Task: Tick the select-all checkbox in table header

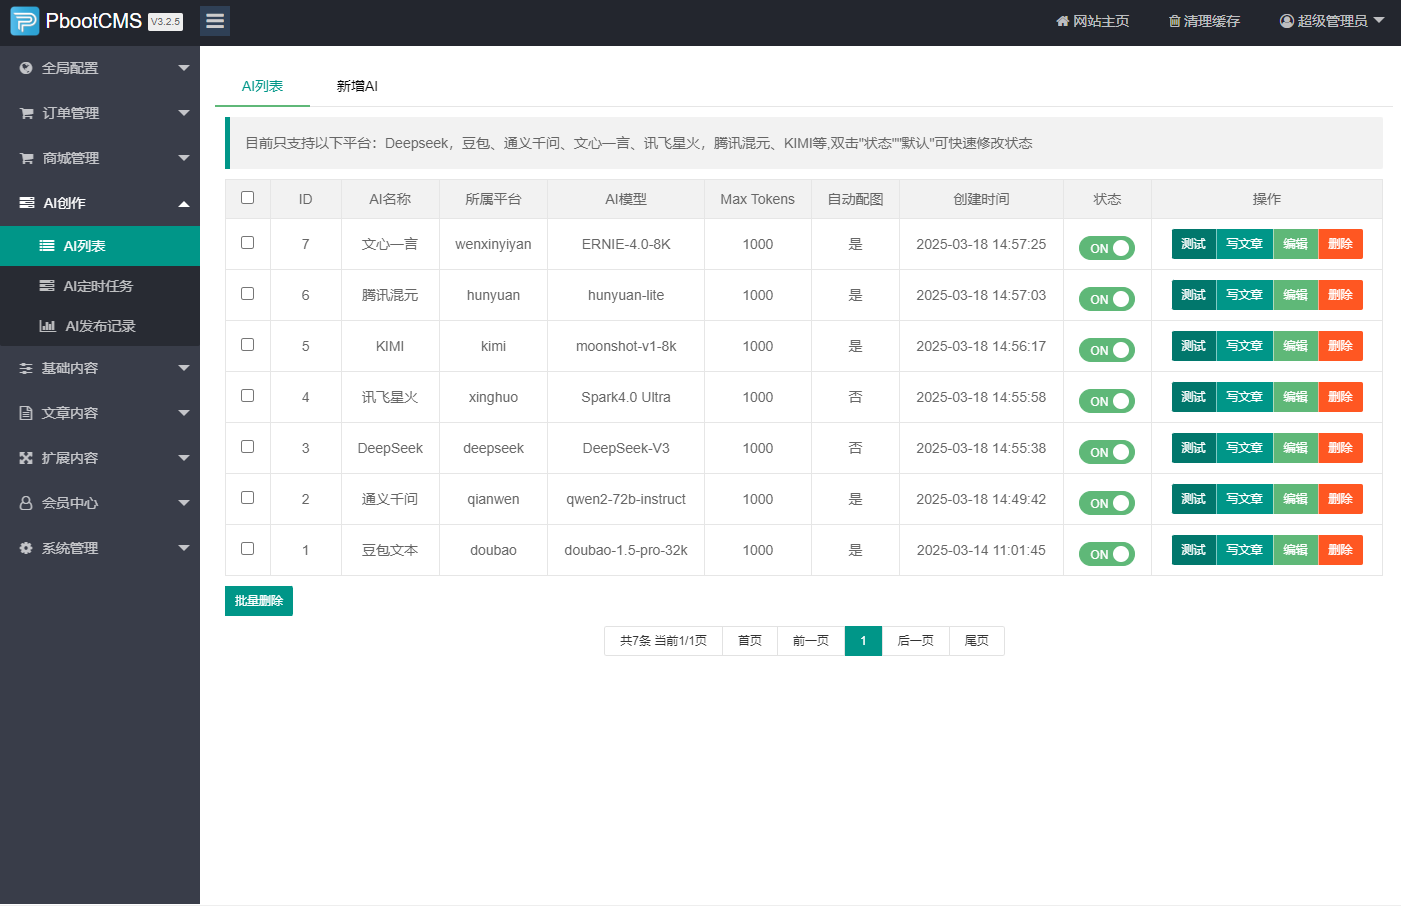Action: click(247, 198)
